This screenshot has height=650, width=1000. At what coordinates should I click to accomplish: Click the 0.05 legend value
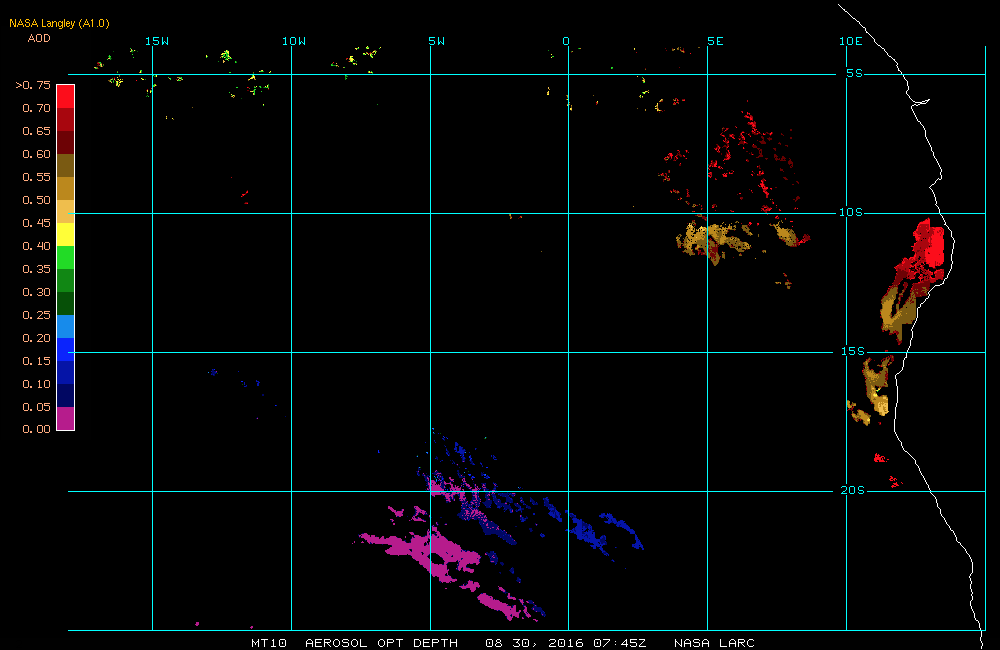(x=36, y=407)
